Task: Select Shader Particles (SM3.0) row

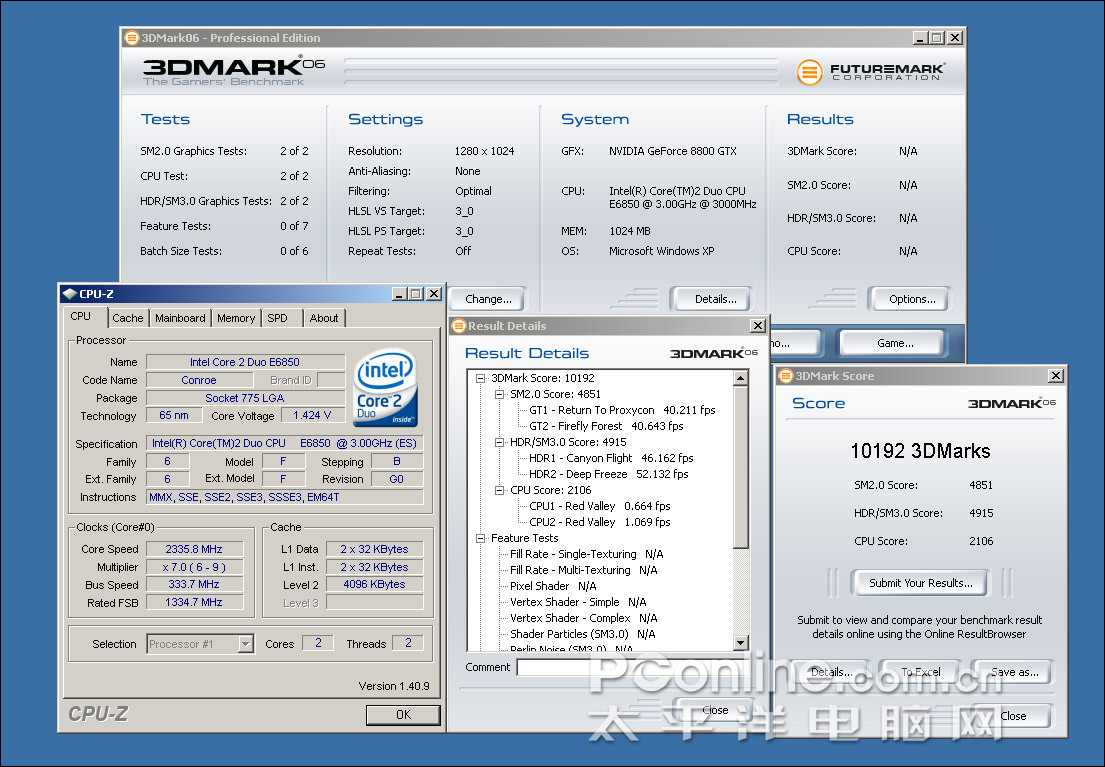Action: [582, 634]
